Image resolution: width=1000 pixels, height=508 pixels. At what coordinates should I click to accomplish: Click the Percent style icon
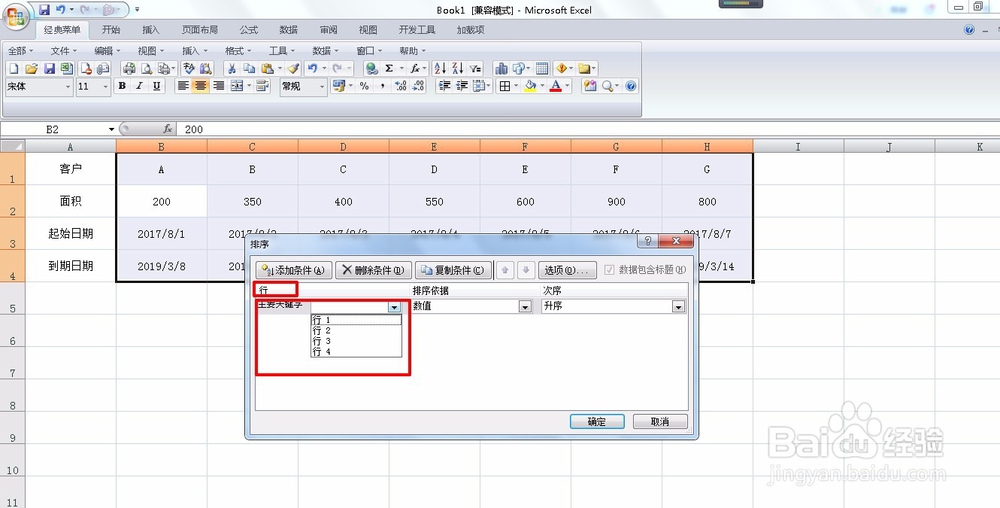tap(364, 86)
